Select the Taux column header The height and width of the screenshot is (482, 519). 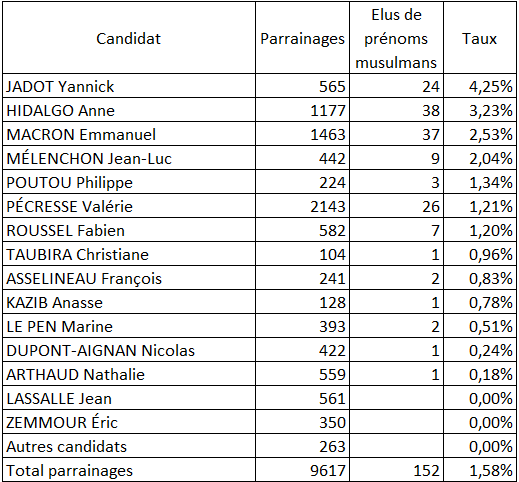click(x=480, y=38)
